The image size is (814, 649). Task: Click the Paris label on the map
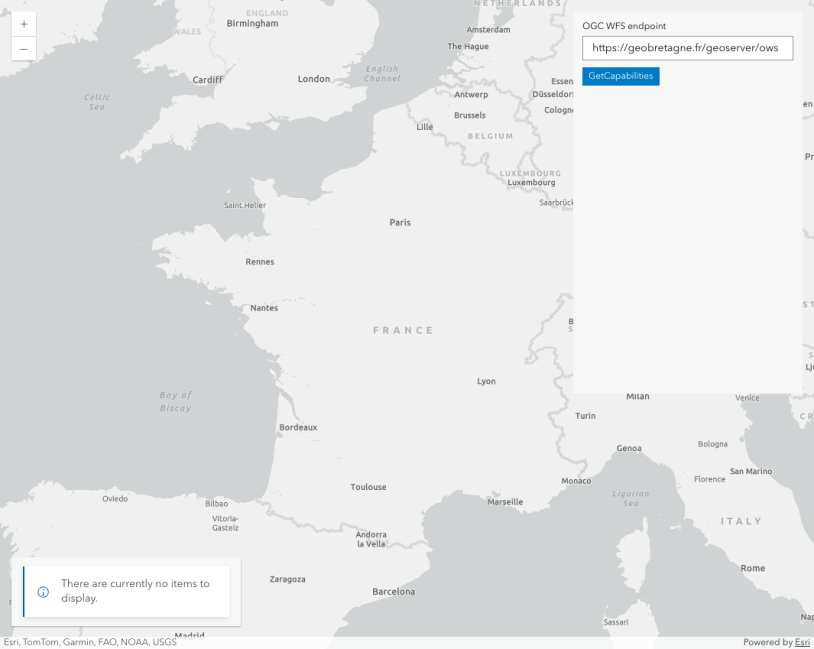(x=400, y=223)
